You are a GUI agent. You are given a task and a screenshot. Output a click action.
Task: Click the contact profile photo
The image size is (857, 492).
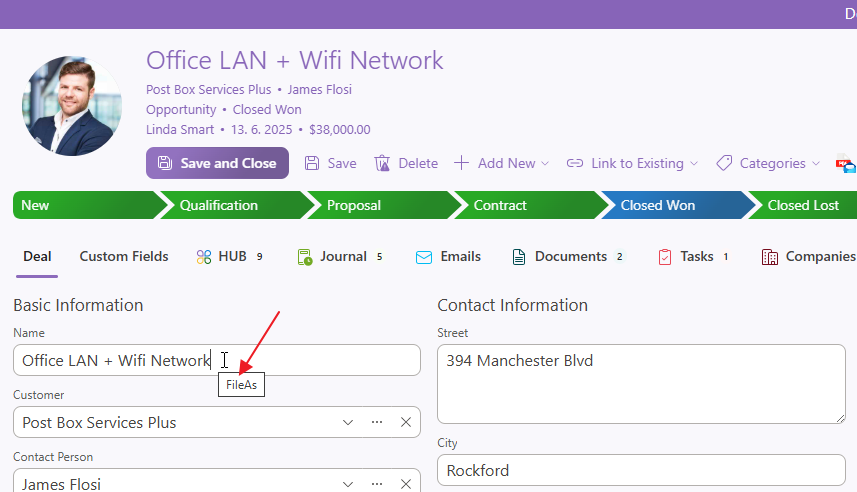[x=72, y=106]
